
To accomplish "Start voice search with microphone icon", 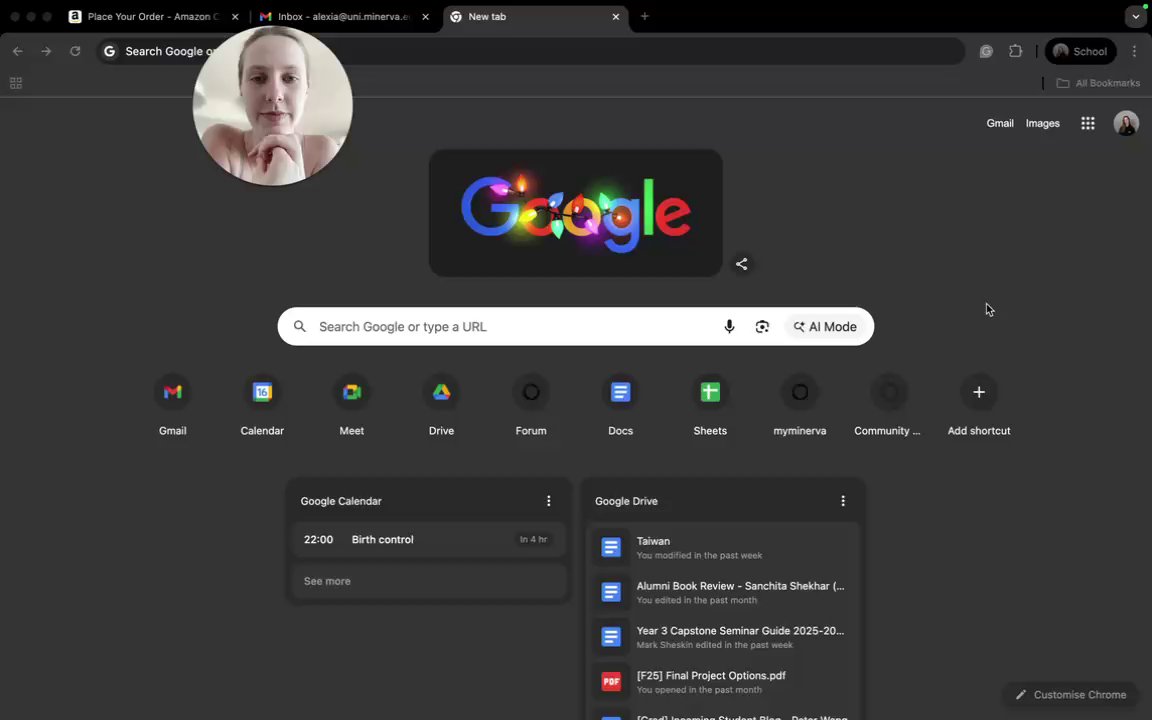I will 729,327.
